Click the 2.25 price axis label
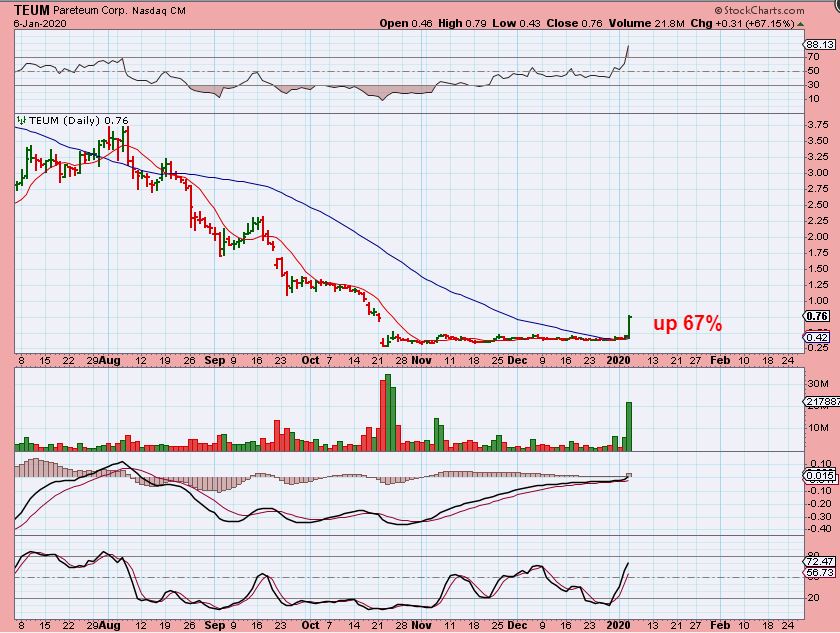The image size is (840, 633). 818,221
